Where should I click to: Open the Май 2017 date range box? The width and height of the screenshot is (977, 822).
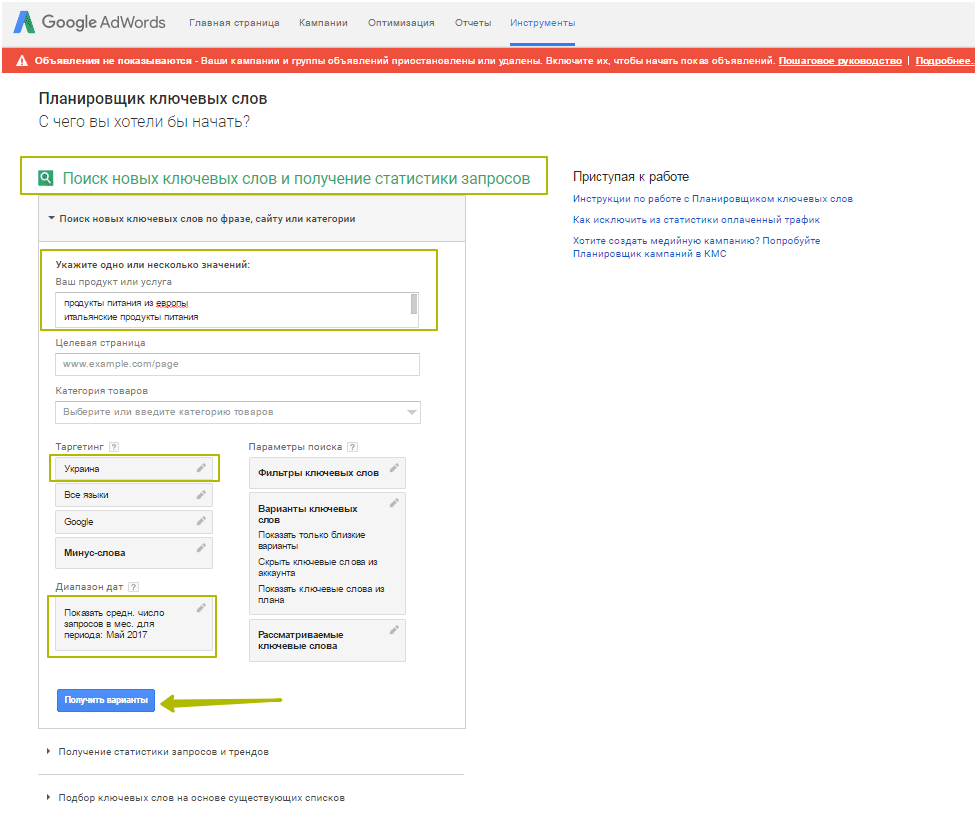134,624
